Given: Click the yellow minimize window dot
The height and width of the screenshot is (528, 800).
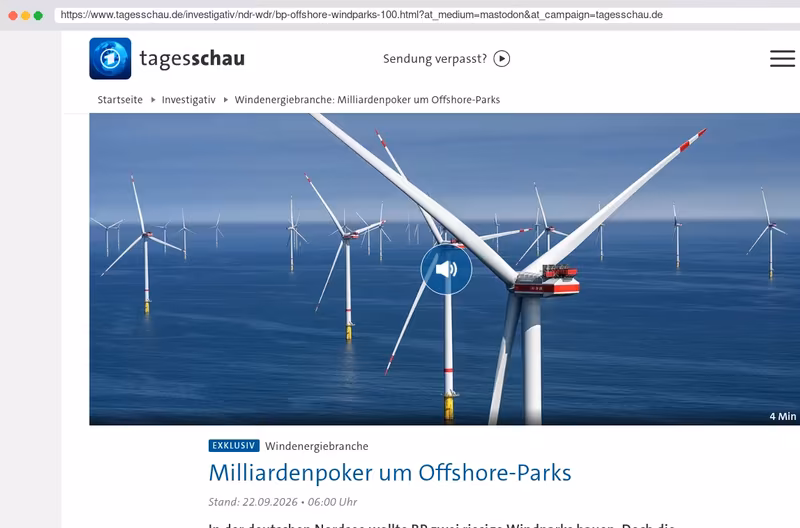Looking at the screenshot, I should [26, 16].
